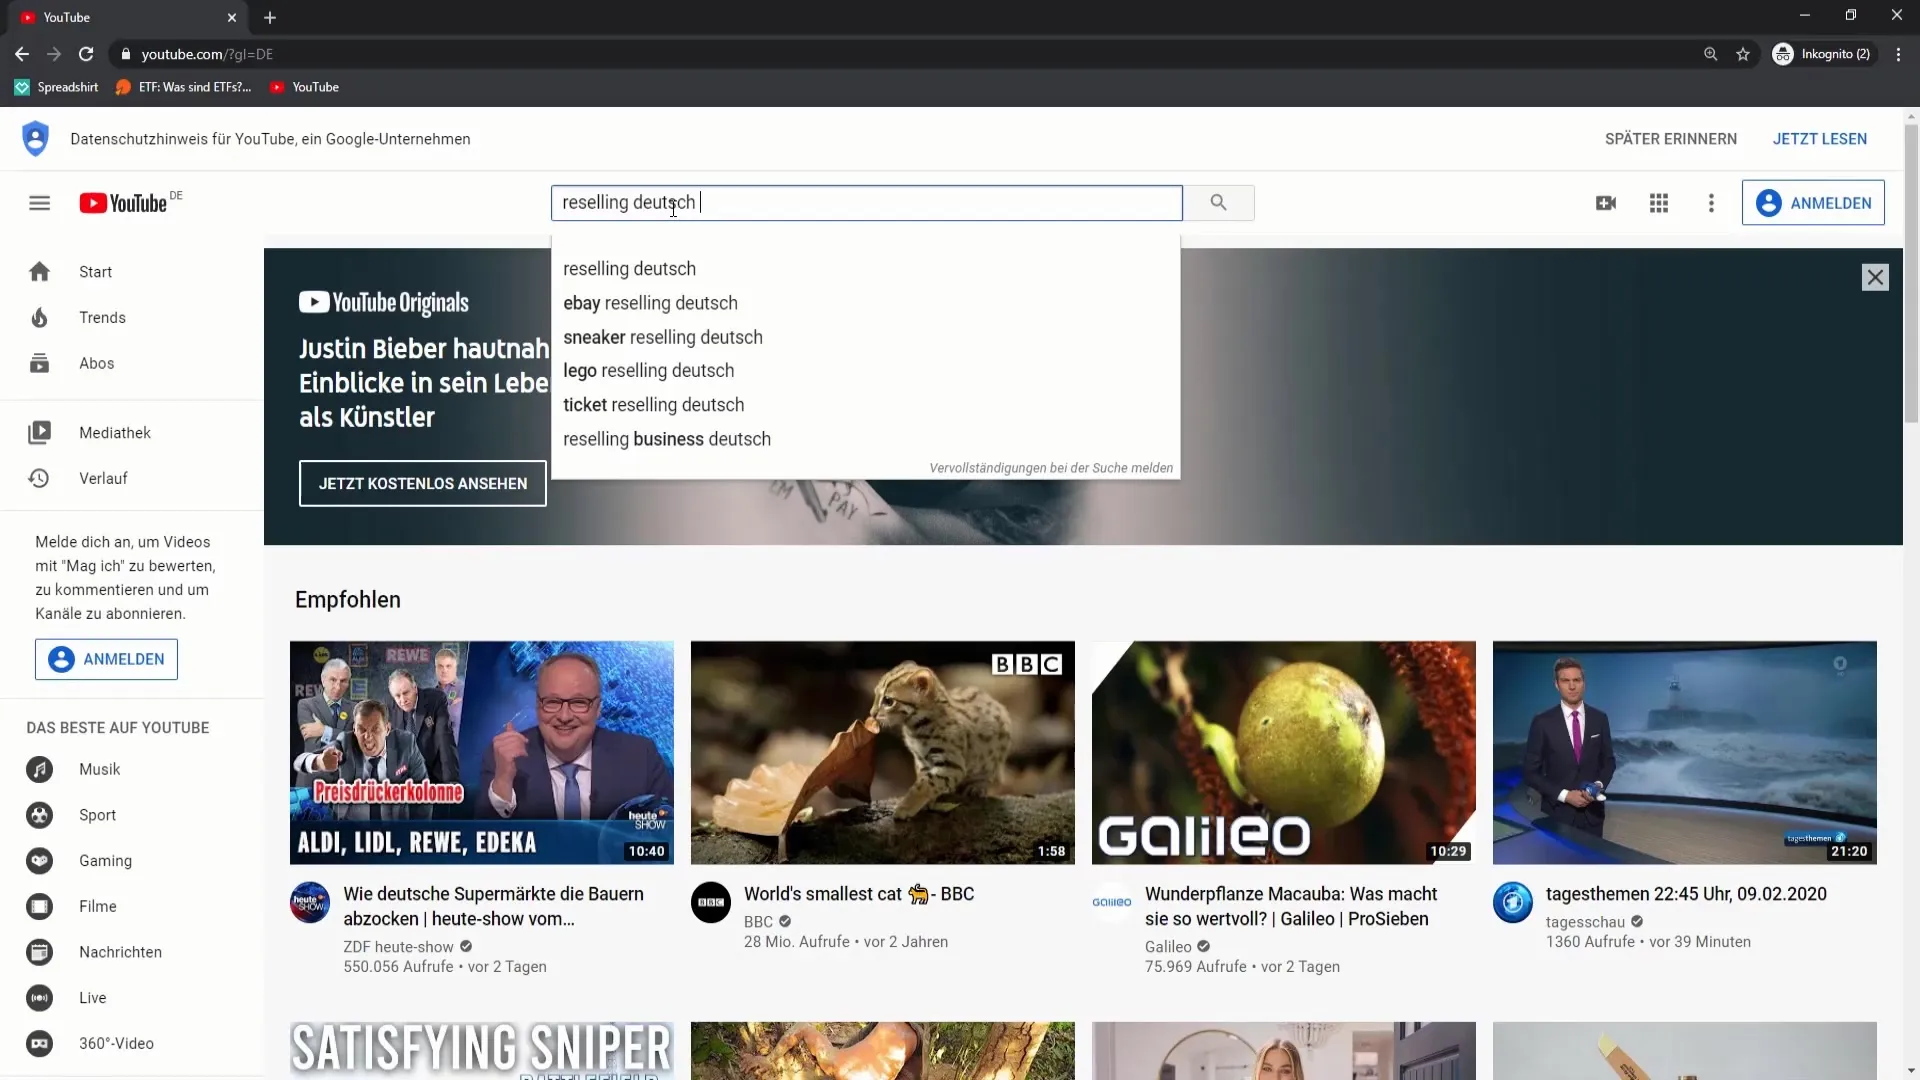Click channel name 'ZDF heute-show'
Image resolution: width=1920 pixels, height=1080 pixels.
[398, 947]
